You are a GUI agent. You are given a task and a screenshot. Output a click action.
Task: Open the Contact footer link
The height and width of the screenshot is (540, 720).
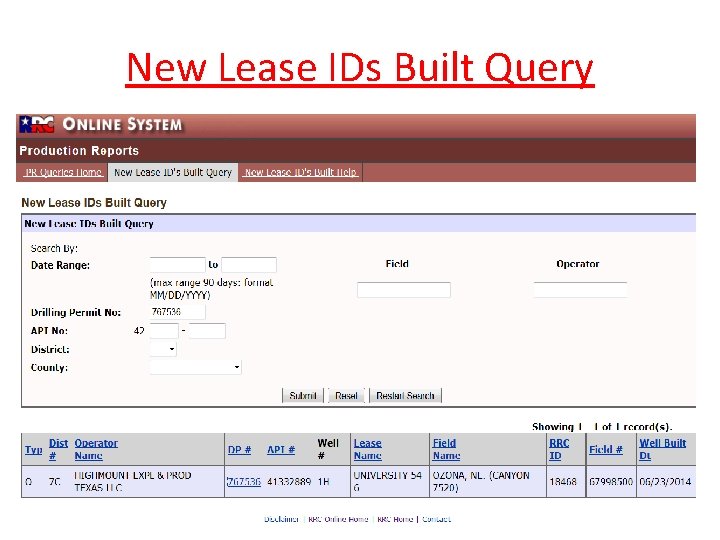[x=436, y=519]
